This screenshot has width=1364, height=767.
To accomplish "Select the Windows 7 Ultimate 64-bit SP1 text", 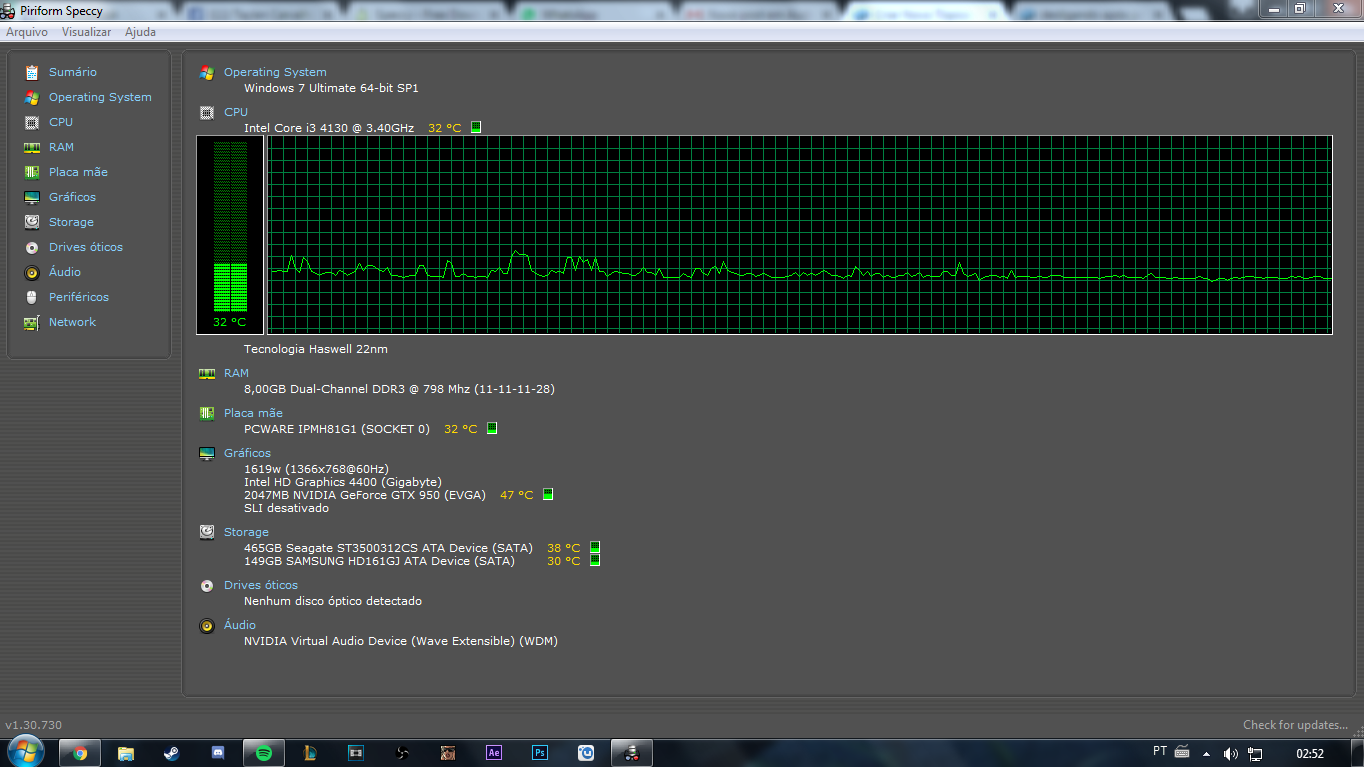I will 331,88.
